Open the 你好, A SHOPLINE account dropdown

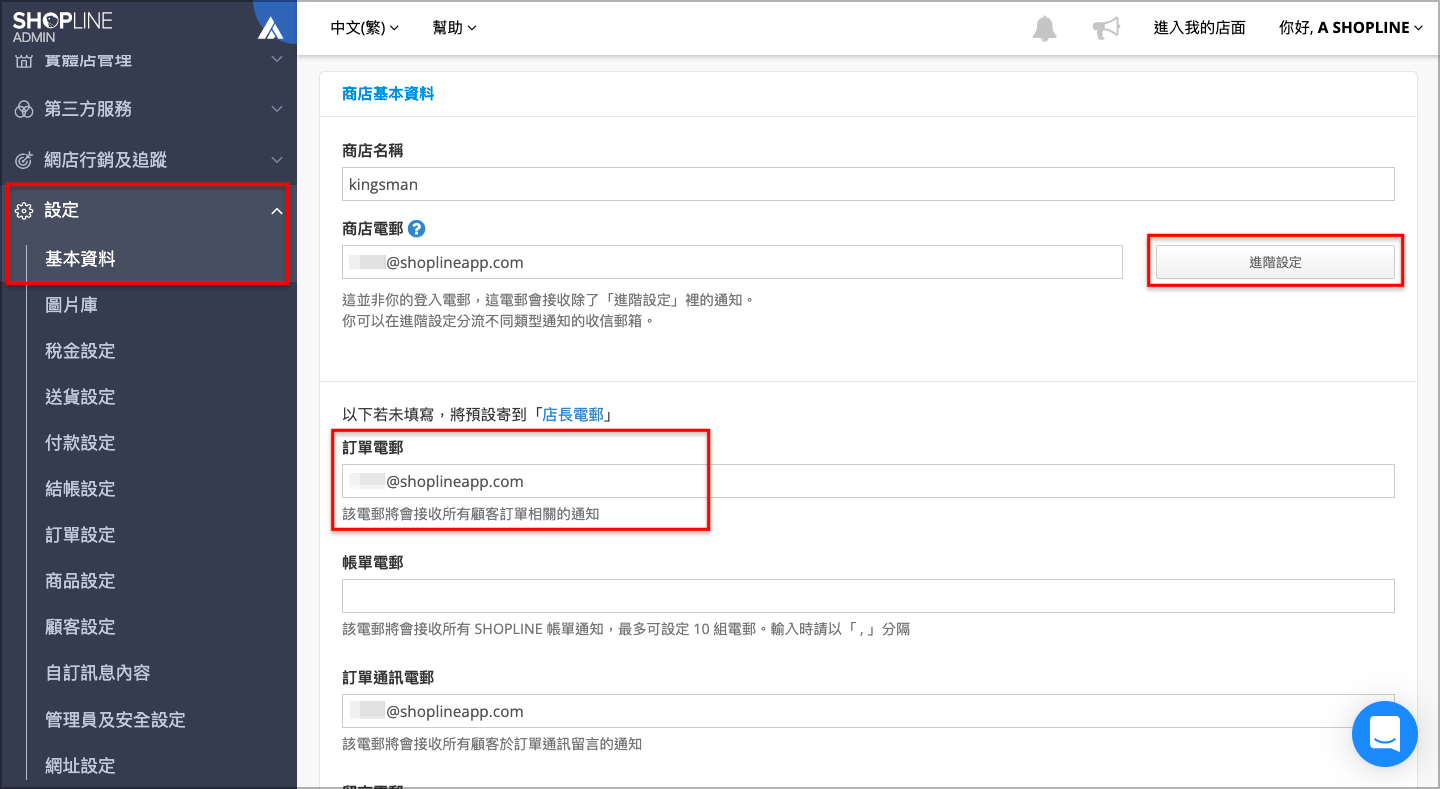tap(1351, 28)
